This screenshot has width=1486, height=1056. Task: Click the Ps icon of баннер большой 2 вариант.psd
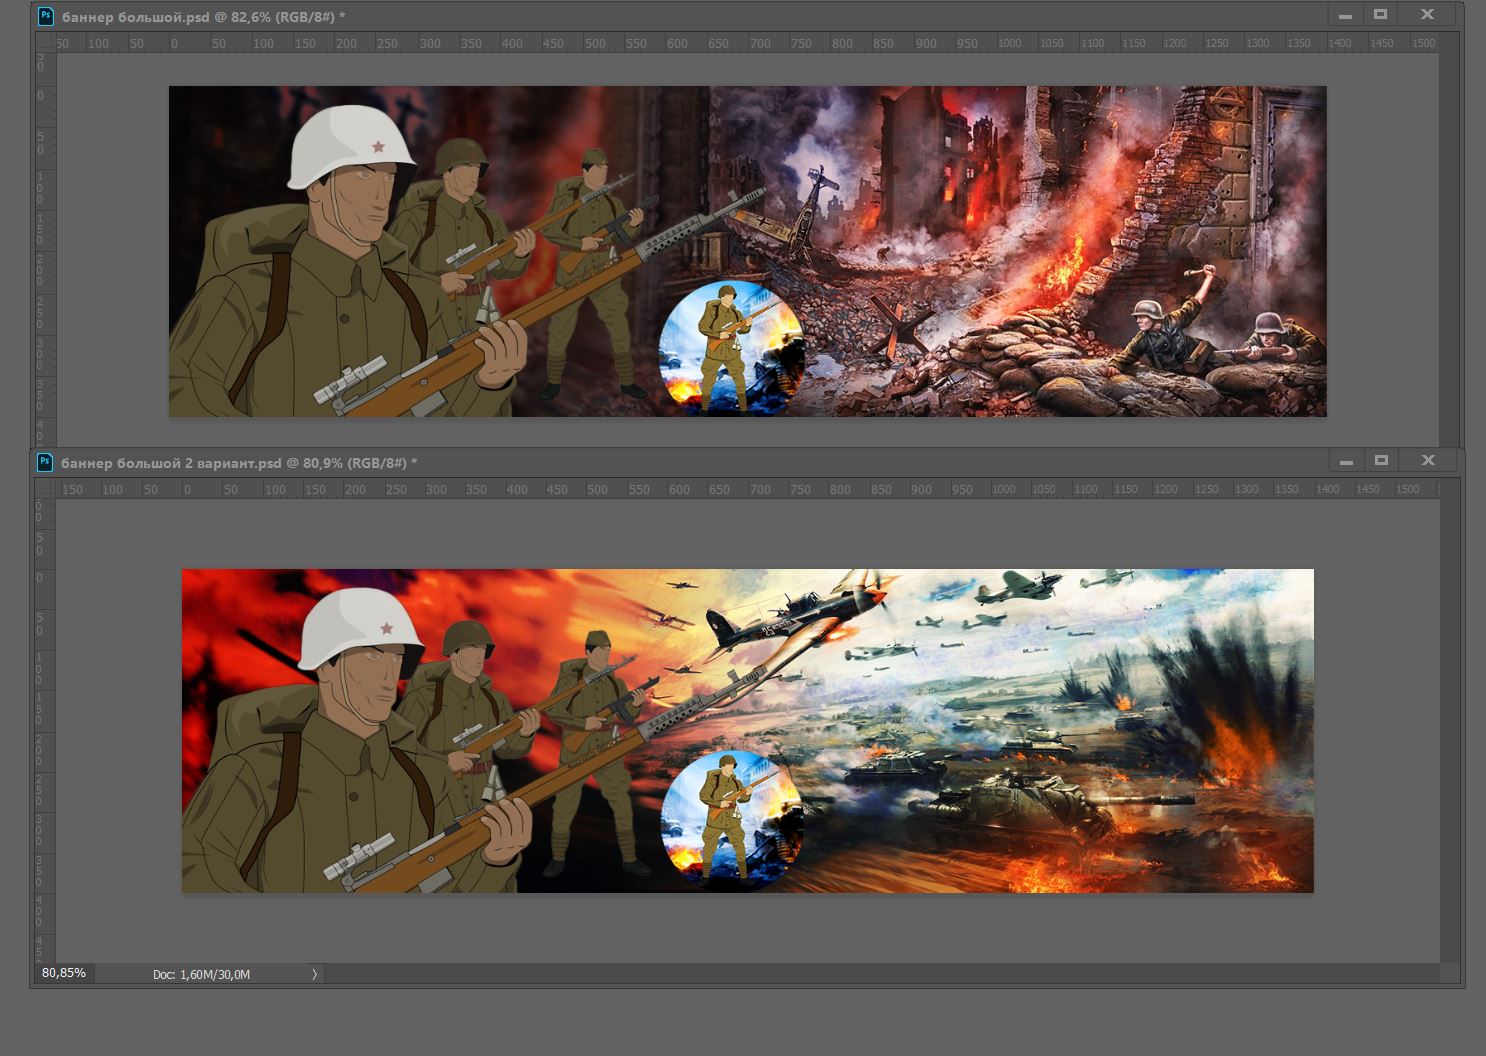[44, 462]
